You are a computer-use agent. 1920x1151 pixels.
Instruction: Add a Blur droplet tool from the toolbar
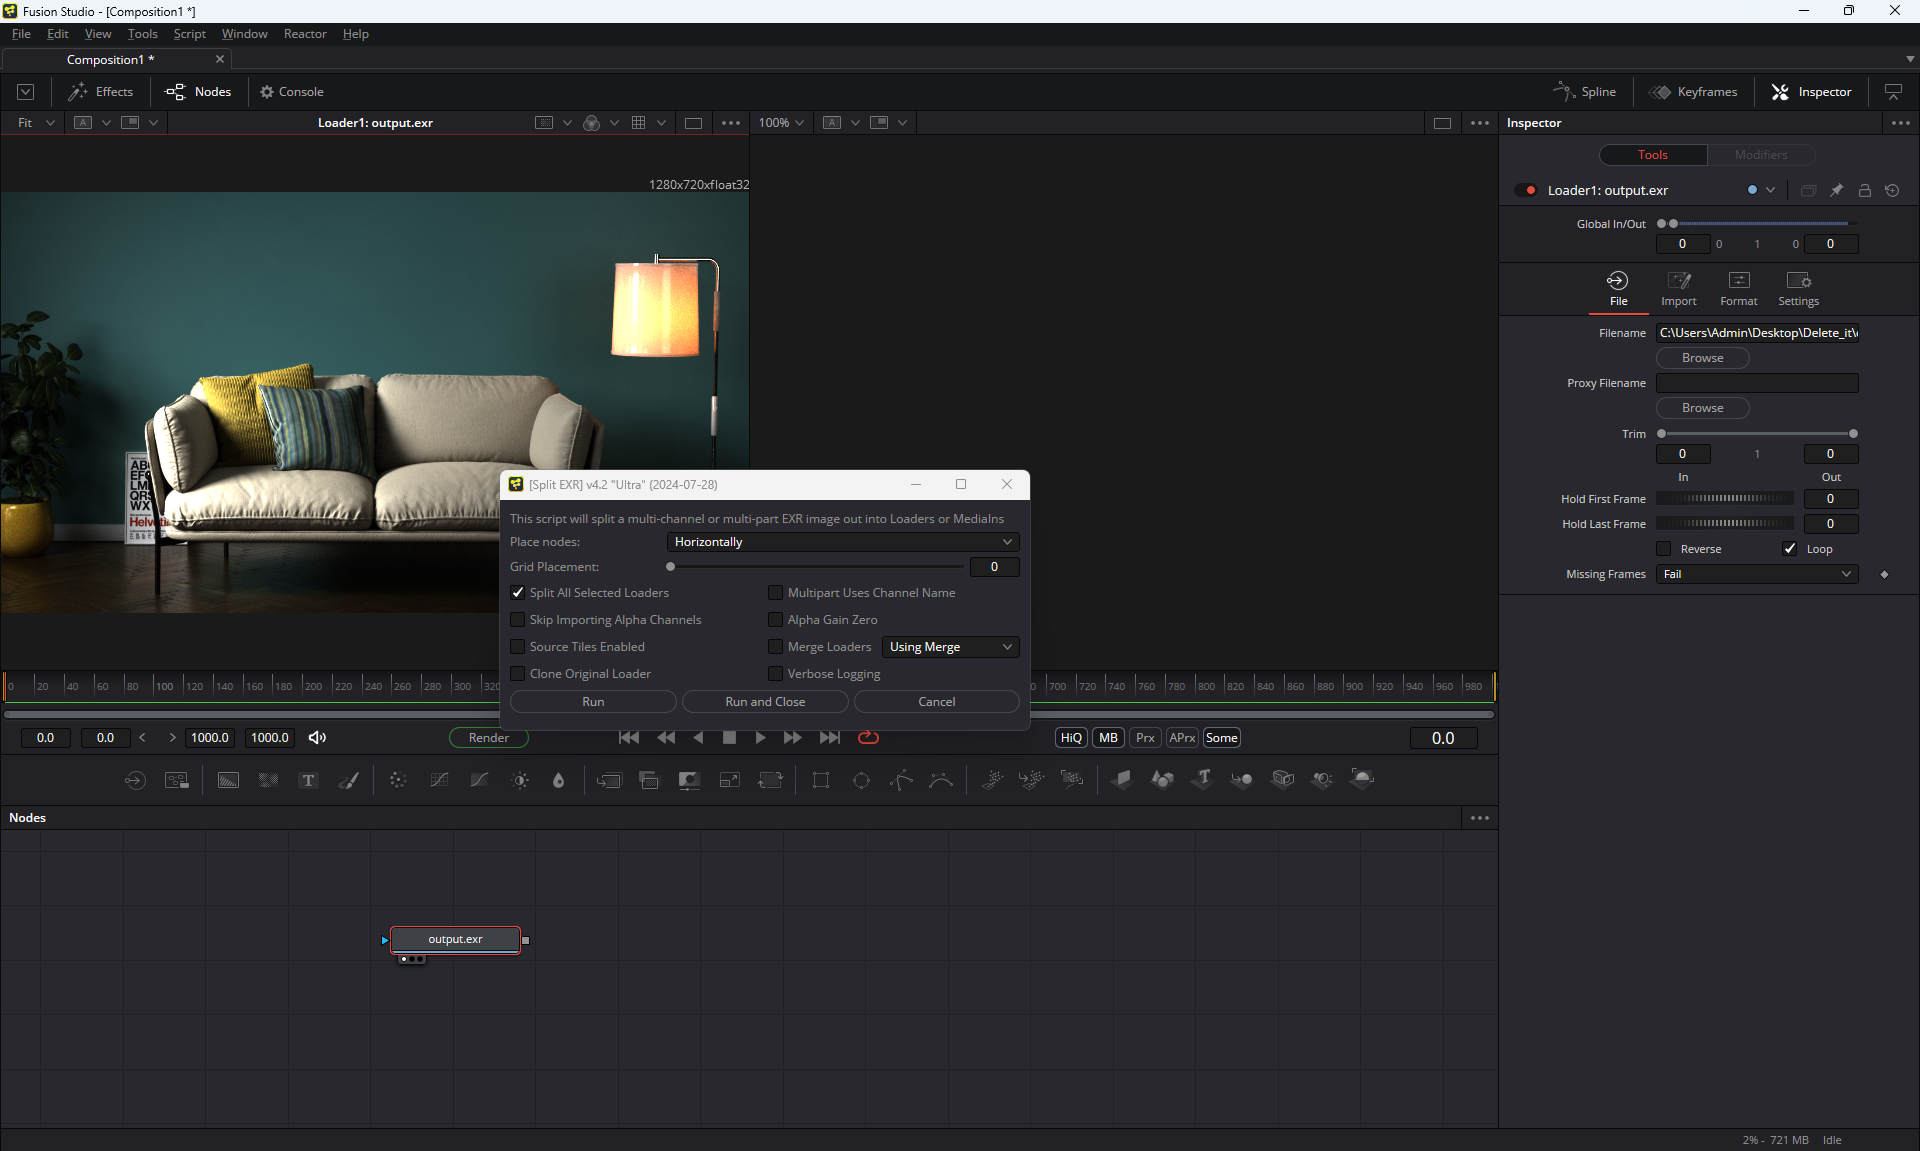coord(559,780)
